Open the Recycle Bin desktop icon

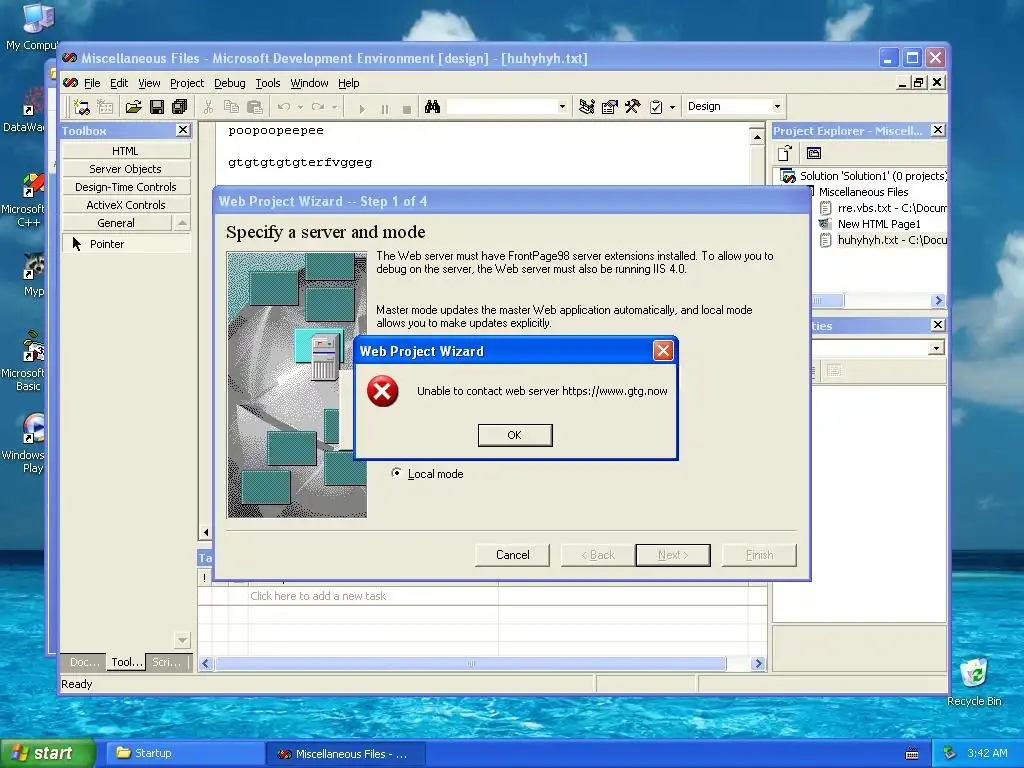974,681
